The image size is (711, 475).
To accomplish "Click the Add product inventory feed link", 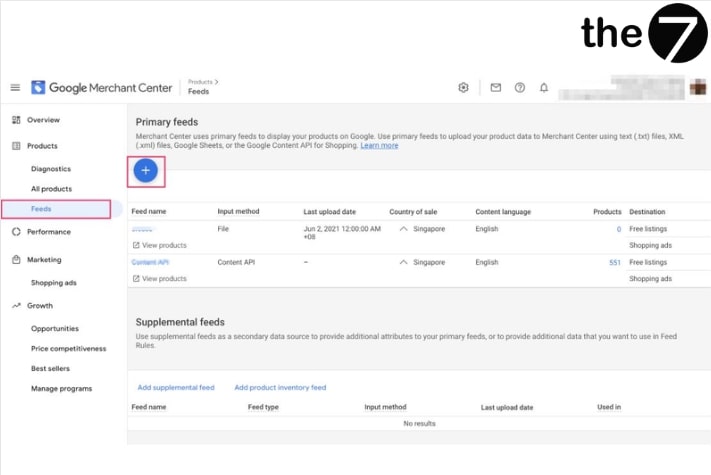I will [280, 388].
